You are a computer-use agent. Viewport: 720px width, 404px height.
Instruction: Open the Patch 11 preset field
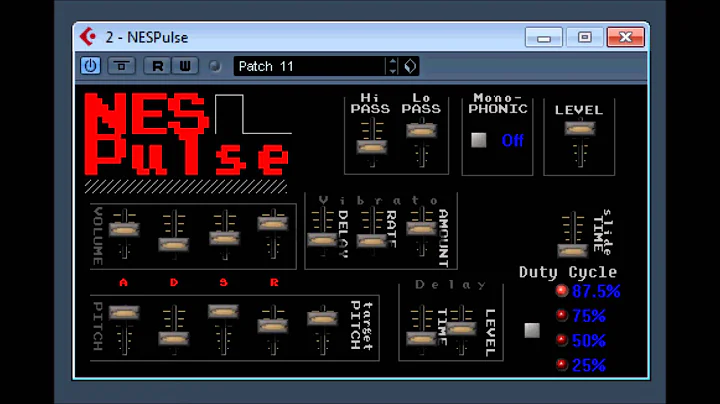pyautogui.click(x=310, y=66)
